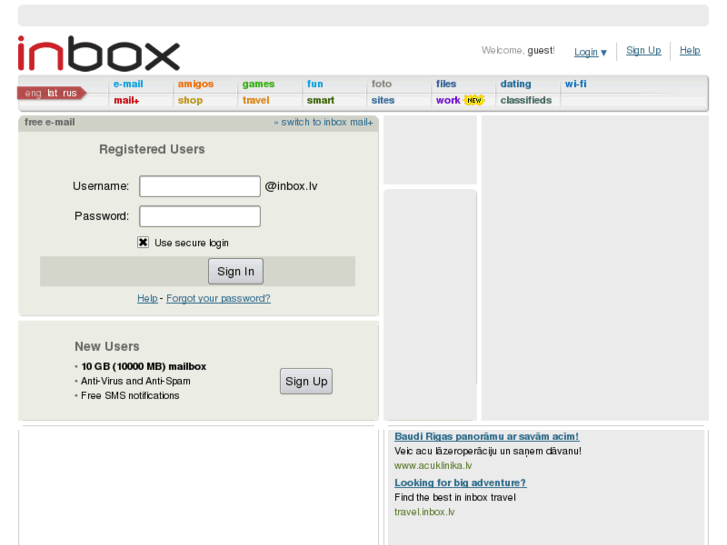Open the dating section

516,84
